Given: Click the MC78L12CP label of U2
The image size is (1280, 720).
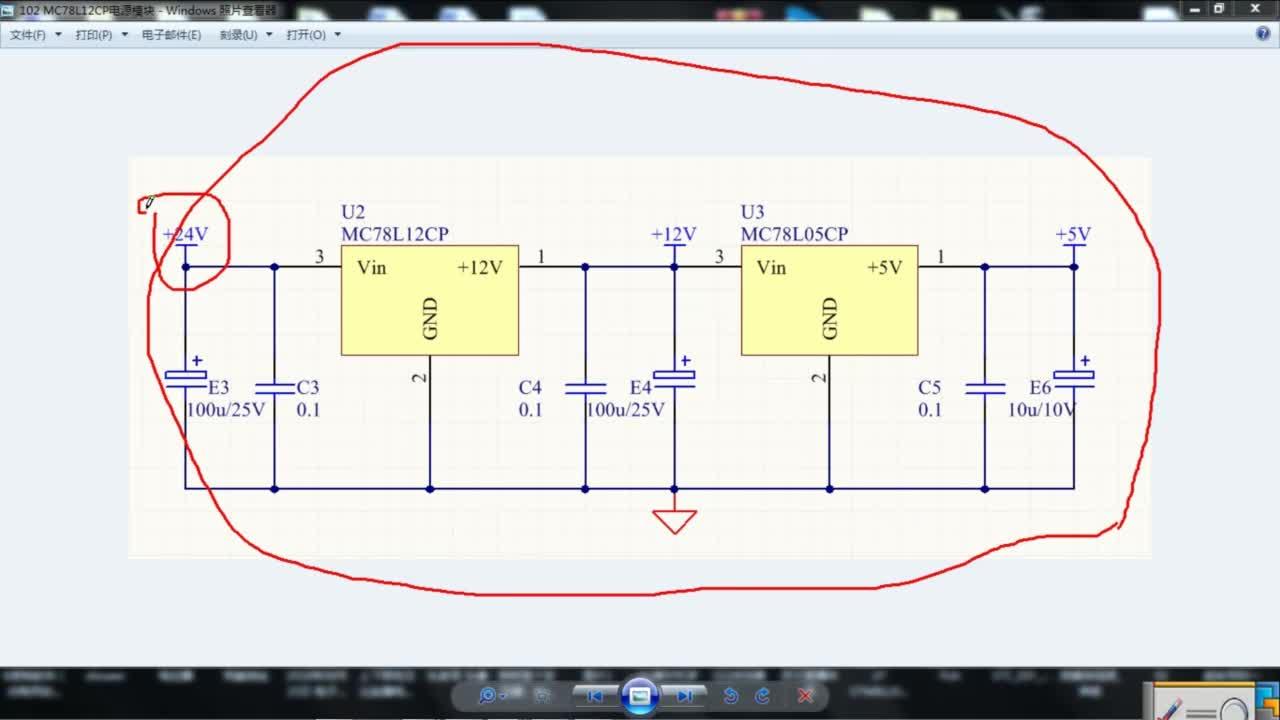Looking at the screenshot, I should click(x=395, y=234).
